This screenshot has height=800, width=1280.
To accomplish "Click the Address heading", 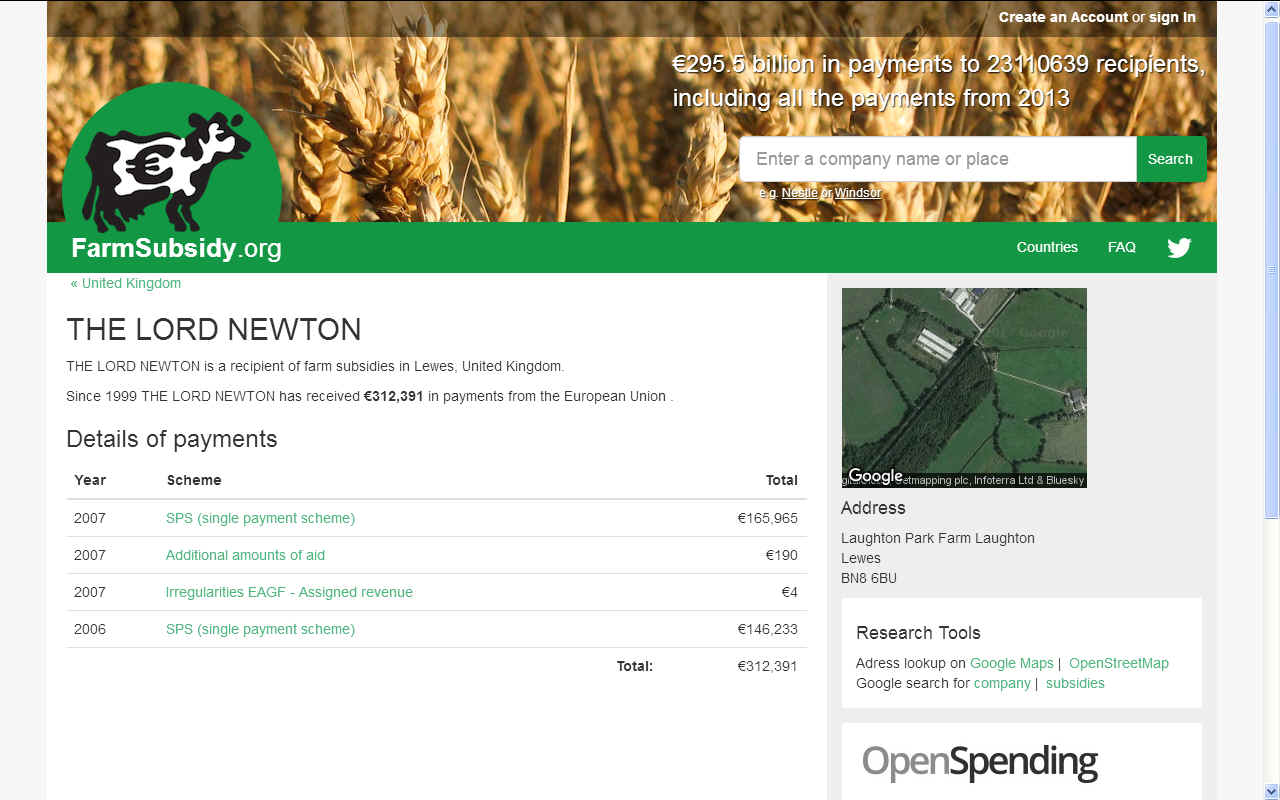I will (873, 508).
